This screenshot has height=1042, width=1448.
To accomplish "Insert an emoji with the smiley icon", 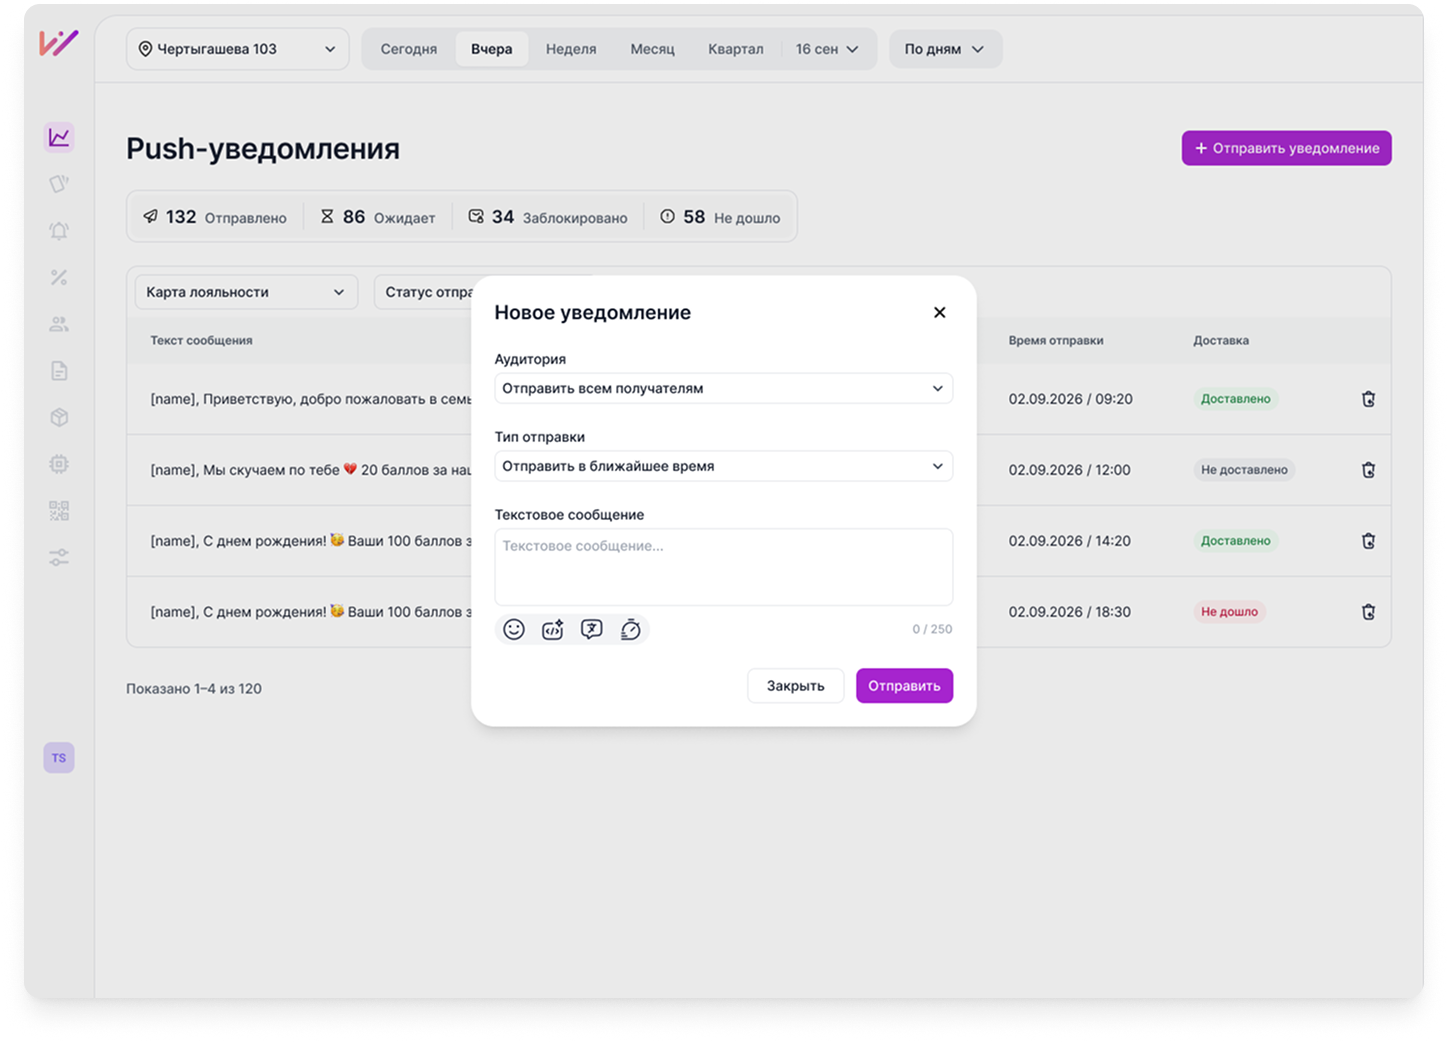I will [514, 629].
